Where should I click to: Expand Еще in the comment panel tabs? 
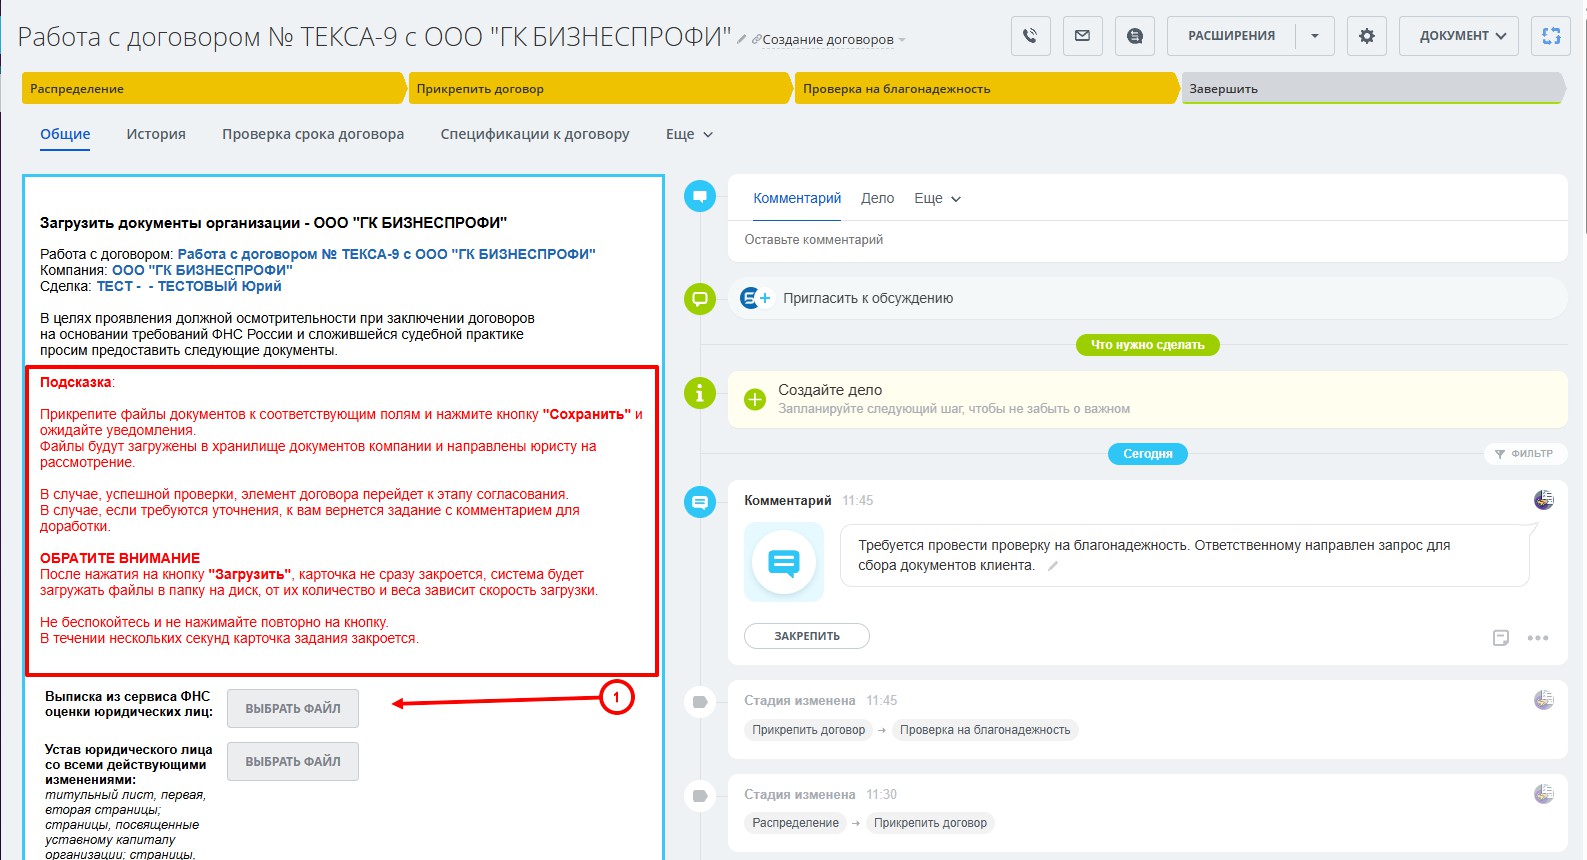[x=937, y=198]
